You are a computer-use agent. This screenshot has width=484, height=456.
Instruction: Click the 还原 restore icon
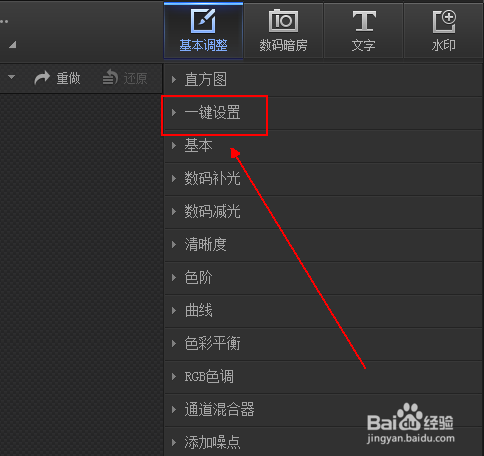(x=110, y=77)
